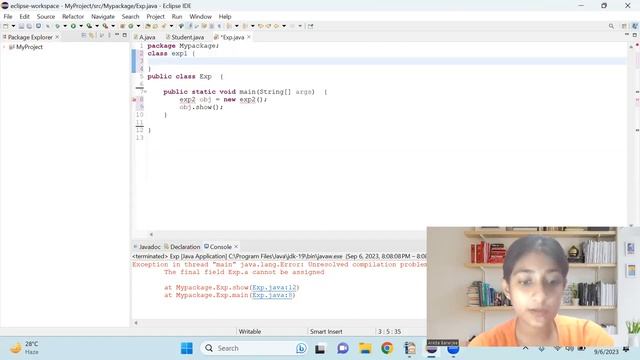Toggle Pin Editor in toolbar
This screenshot has width=640, height=360.
(x=310, y=26)
